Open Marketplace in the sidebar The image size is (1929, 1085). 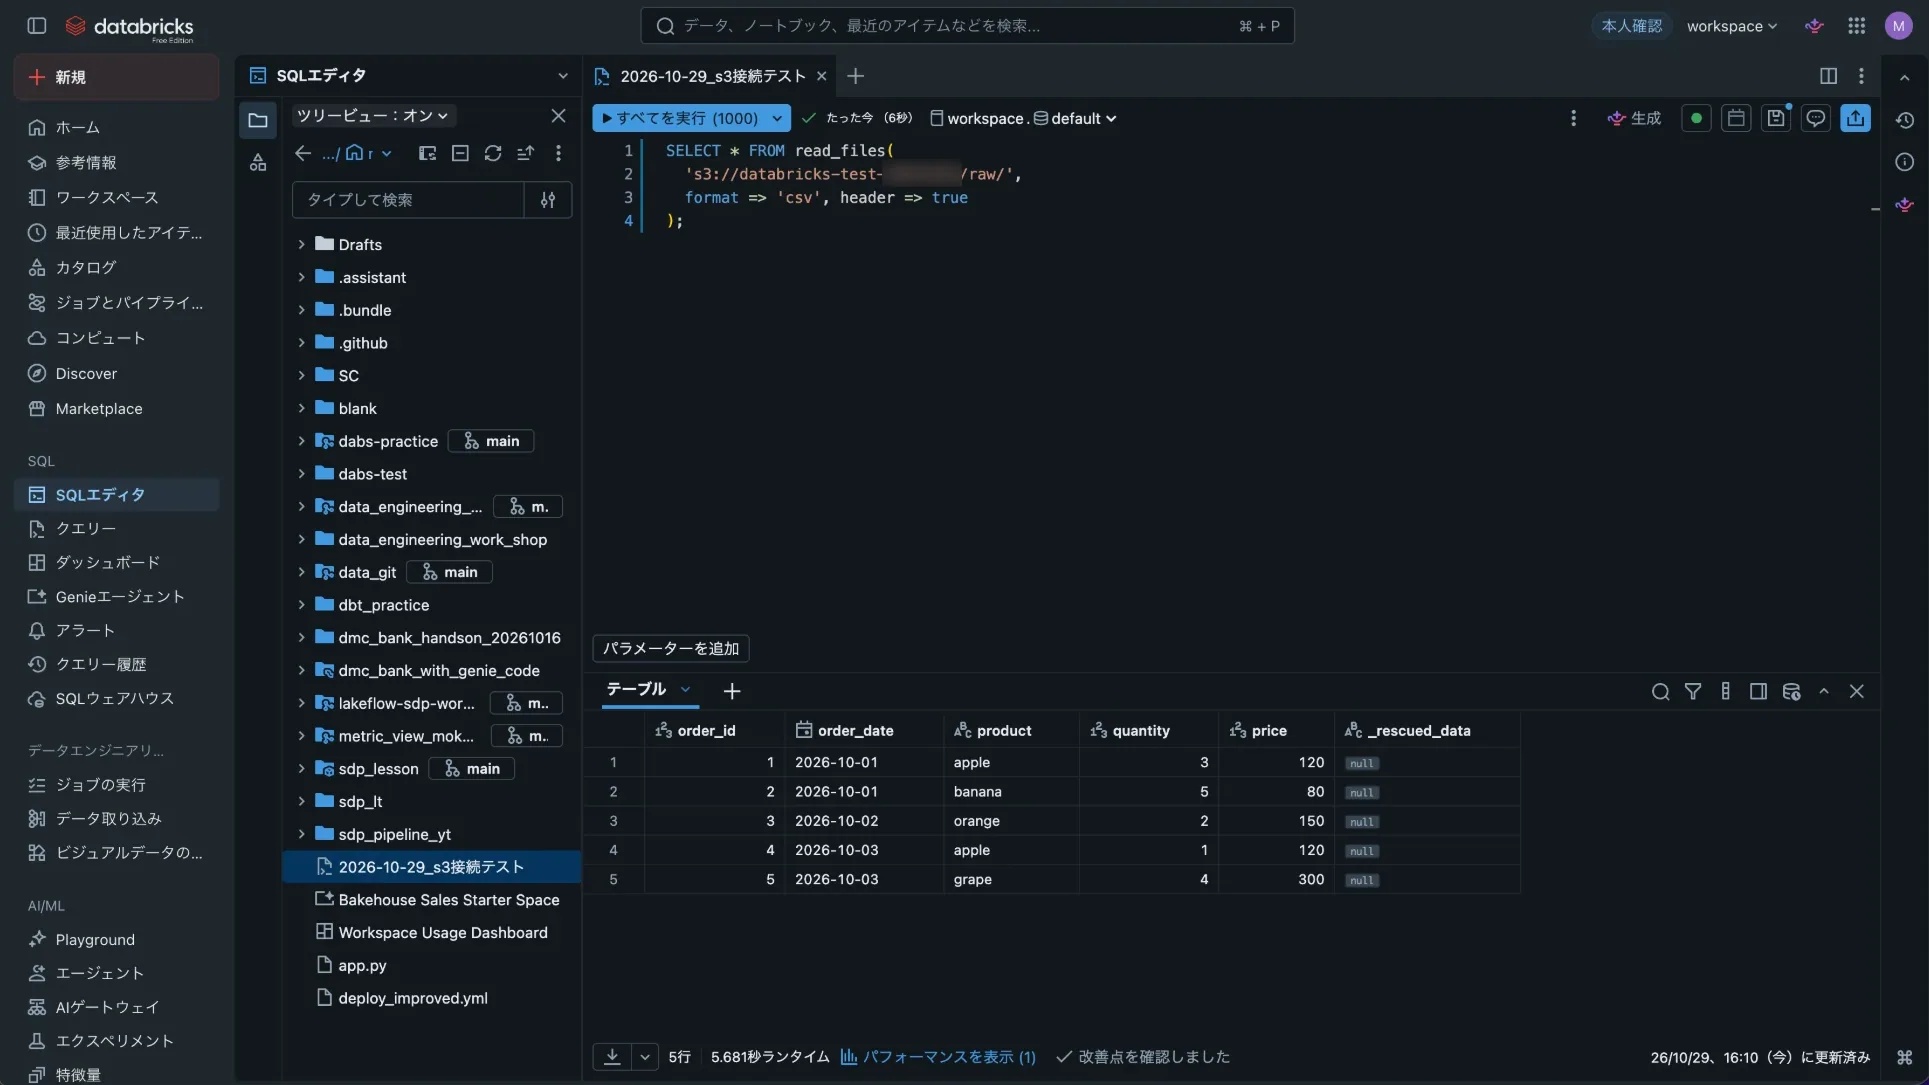116,408
